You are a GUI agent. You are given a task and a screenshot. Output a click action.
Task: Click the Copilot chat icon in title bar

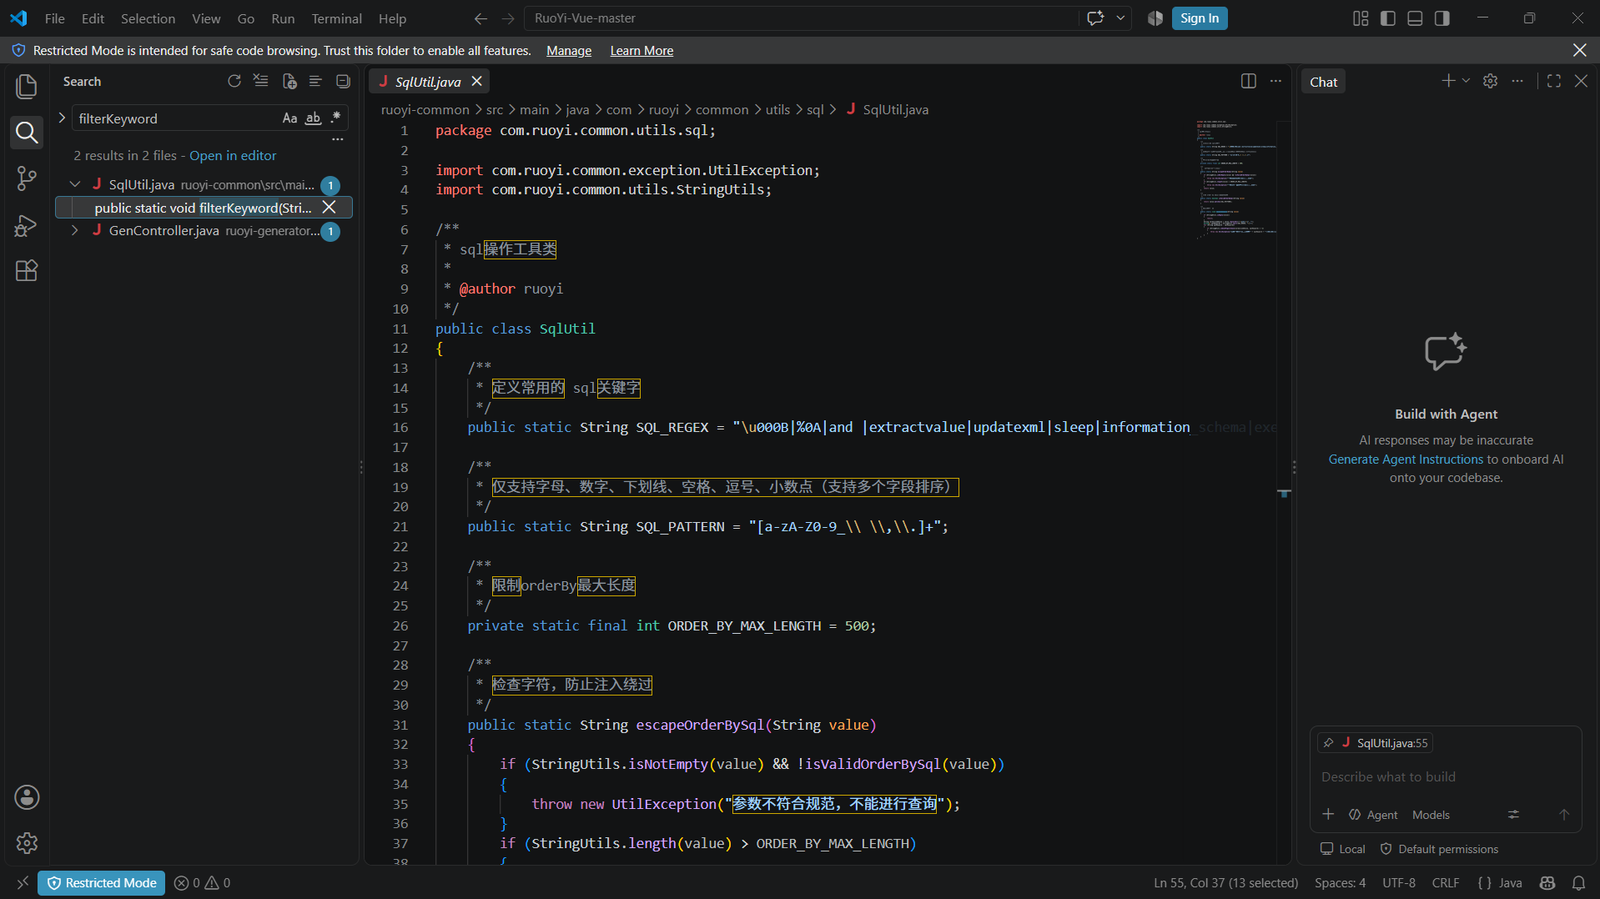[1095, 18]
